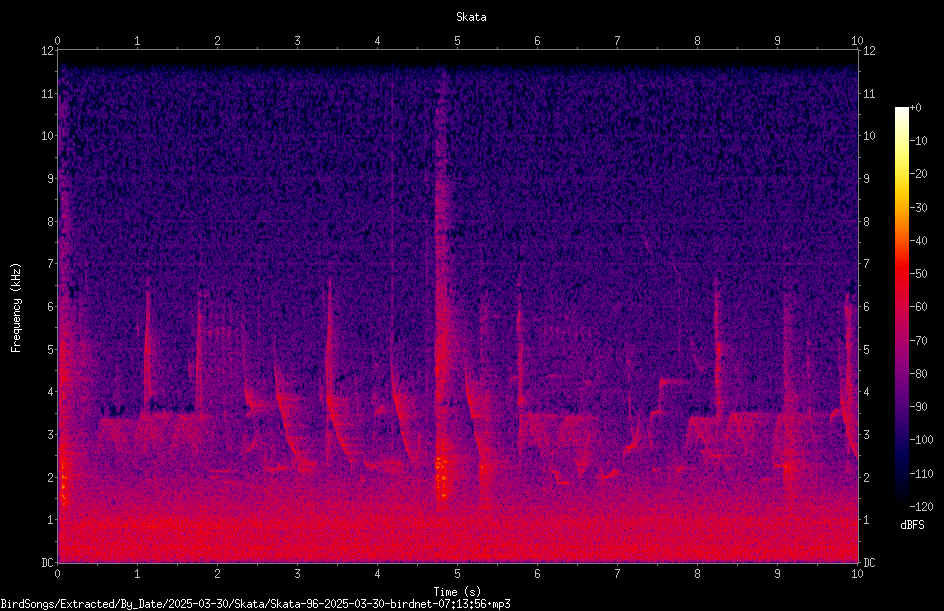The width and height of the screenshot is (944, 611).
Task: Click the "-30" color scale value
Action: (918, 208)
